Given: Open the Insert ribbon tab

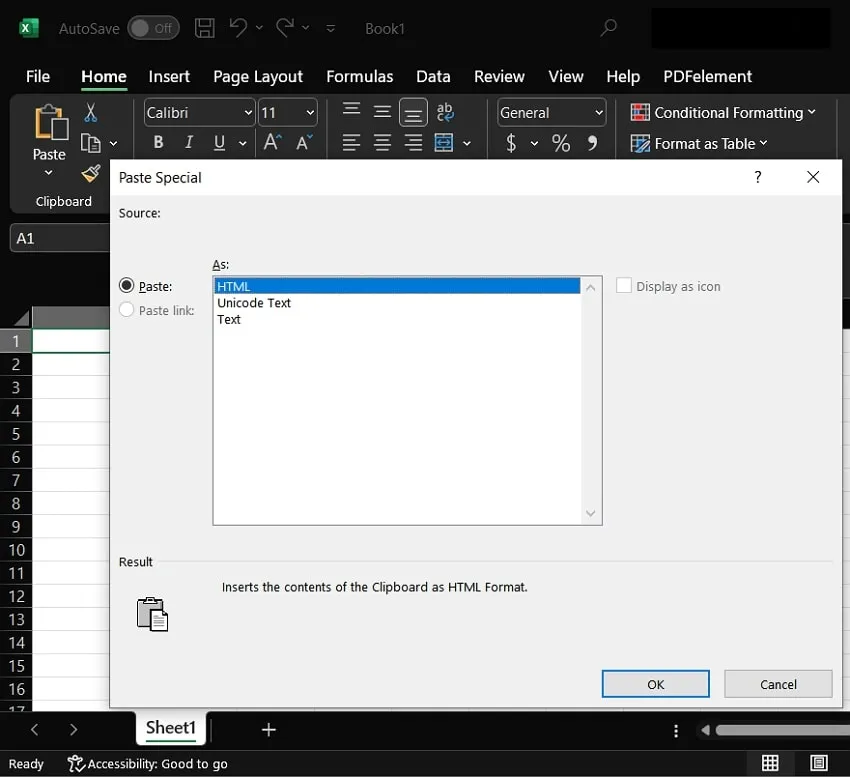Looking at the screenshot, I should coord(169,76).
